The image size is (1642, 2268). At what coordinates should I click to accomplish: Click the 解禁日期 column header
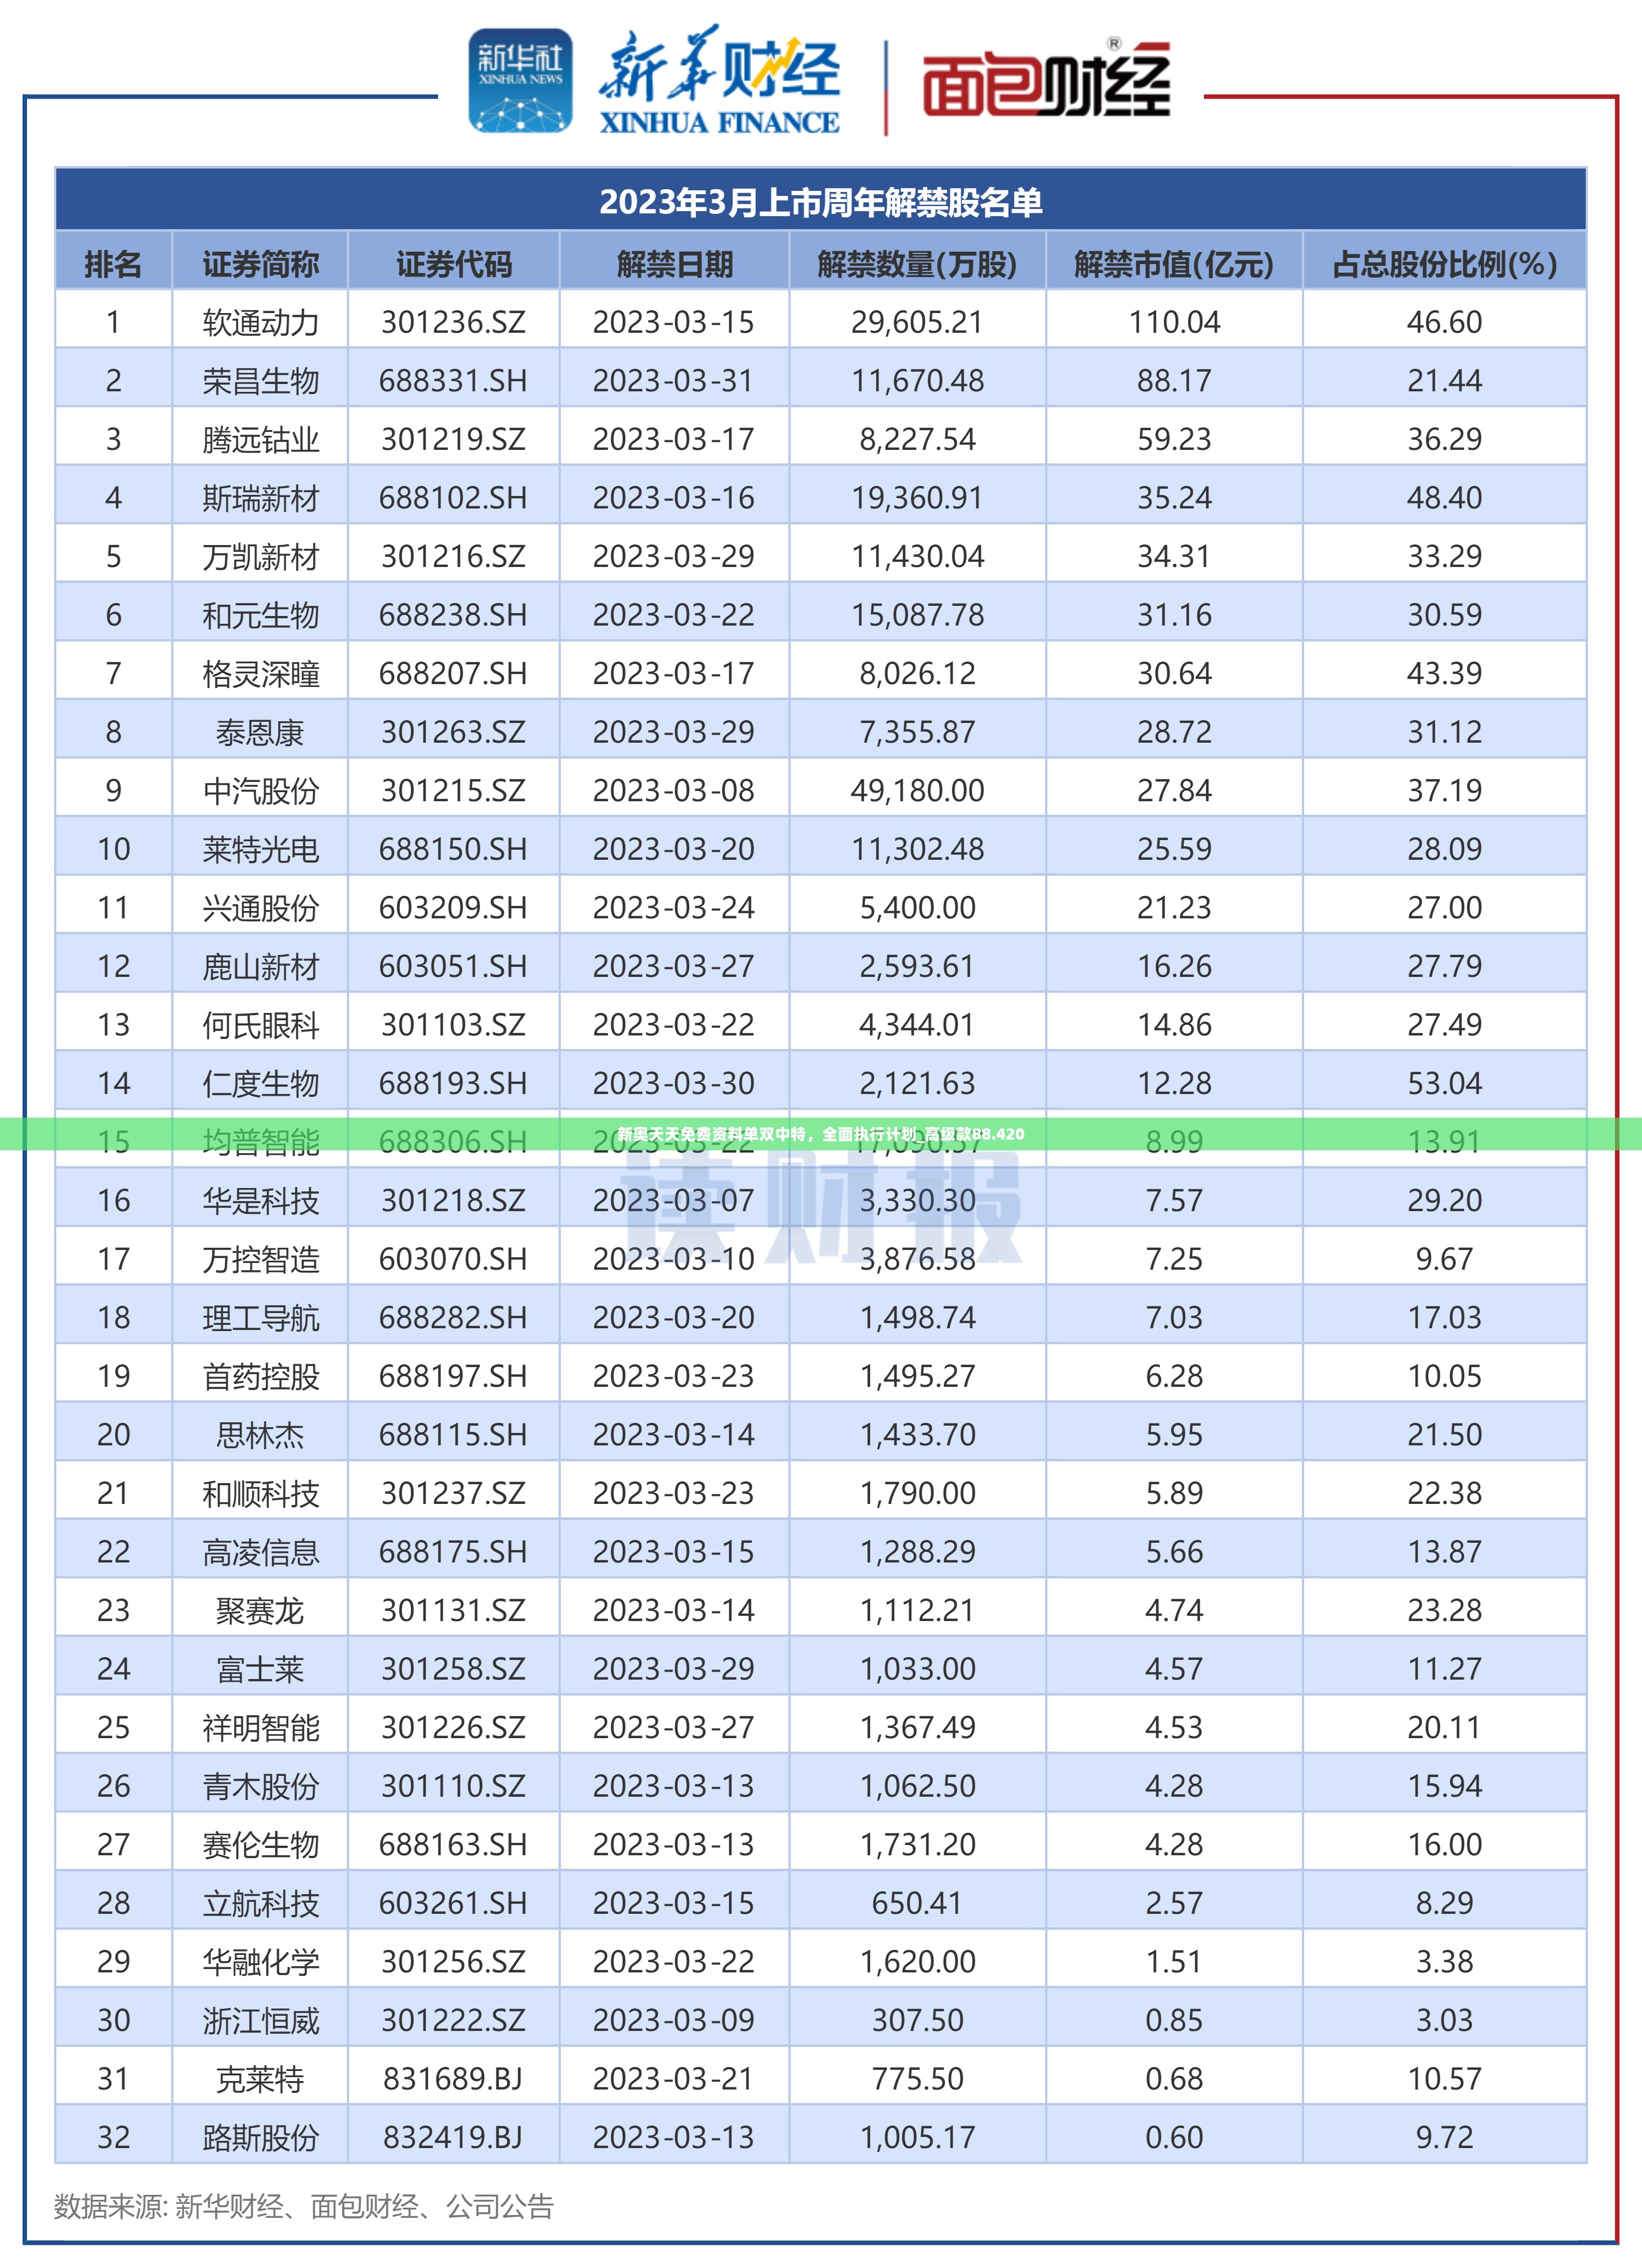tap(674, 264)
